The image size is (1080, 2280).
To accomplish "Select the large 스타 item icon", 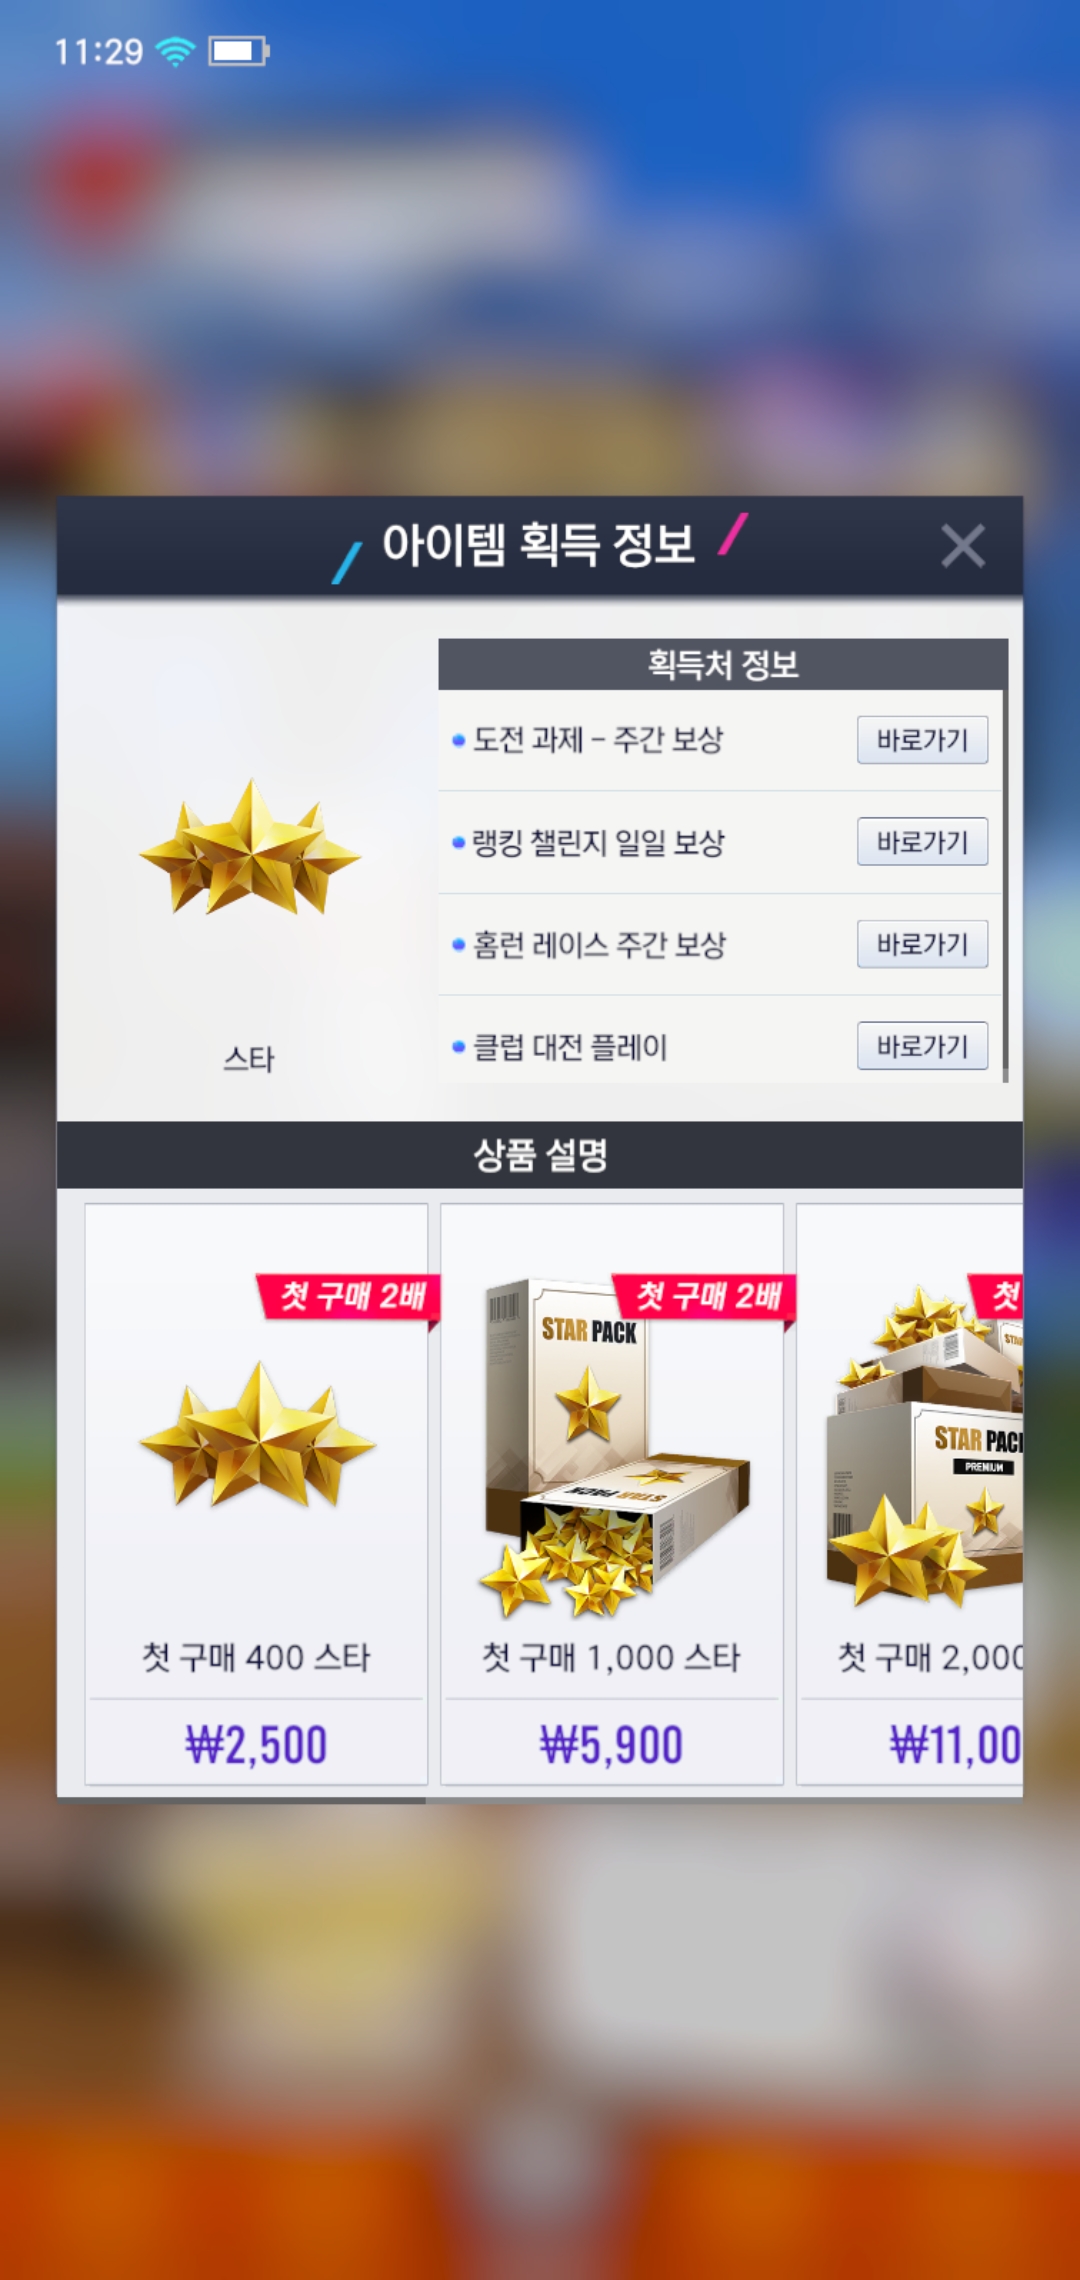I will [249, 848].
